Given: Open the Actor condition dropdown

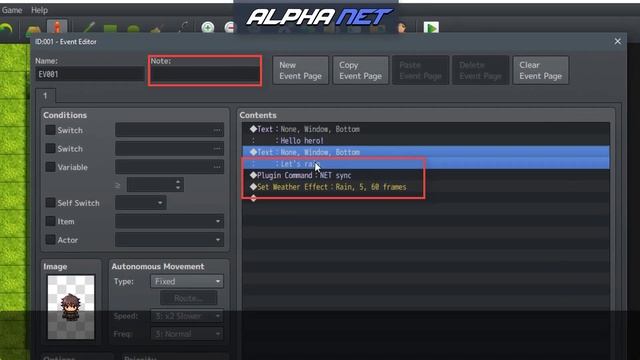Looking at the screenshot, I should click(x=169, y=240).
